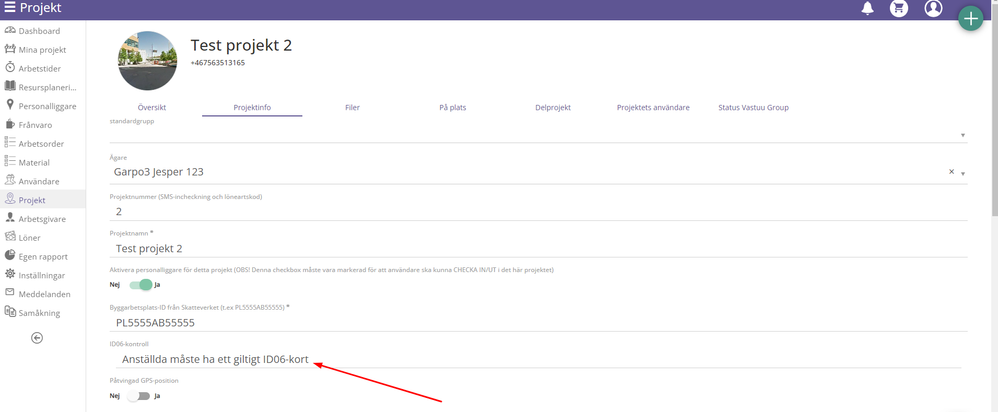Click the green plus add button
This screenshot has height=412, width=998.
click(x=971, y=19)
